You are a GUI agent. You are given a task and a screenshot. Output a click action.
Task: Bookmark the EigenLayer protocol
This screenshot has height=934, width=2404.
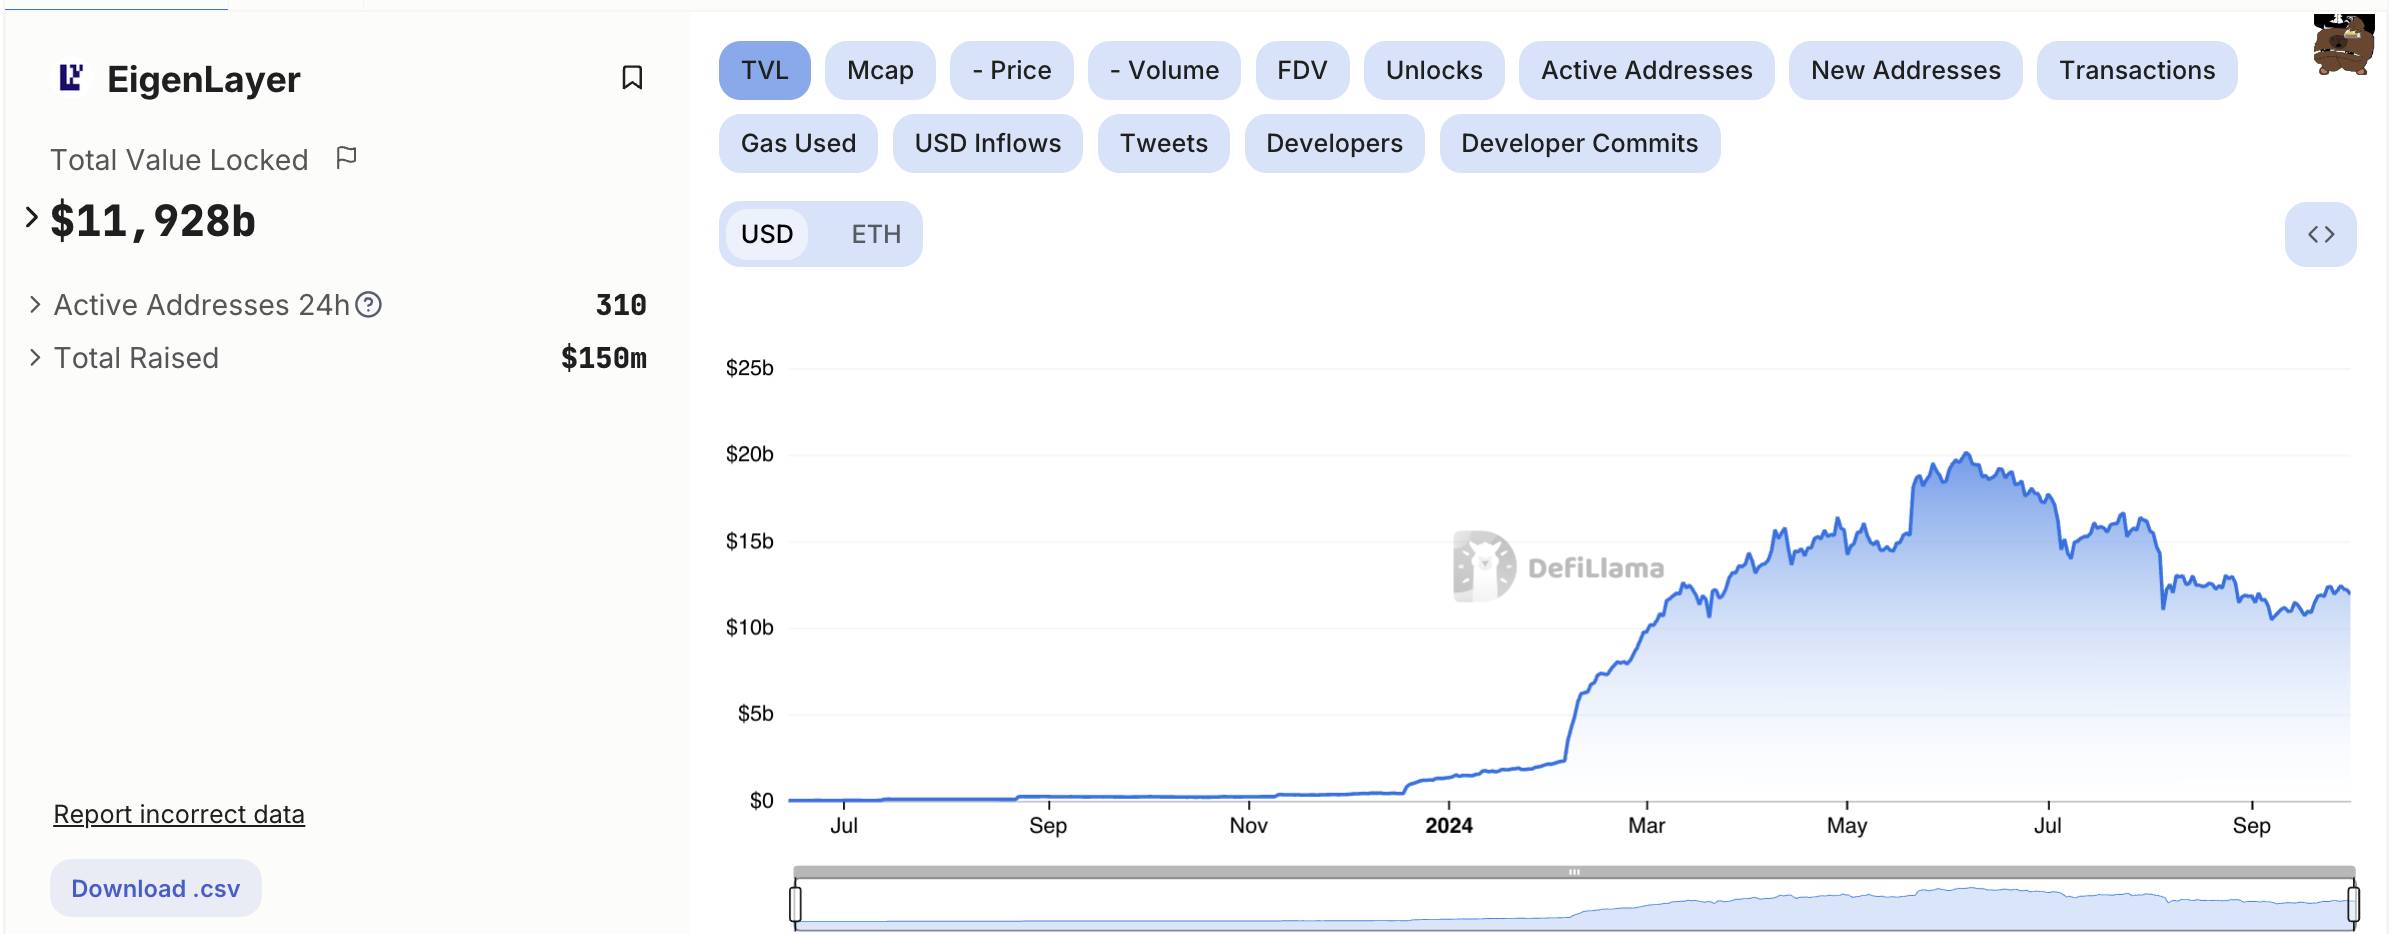pos(632,77)
